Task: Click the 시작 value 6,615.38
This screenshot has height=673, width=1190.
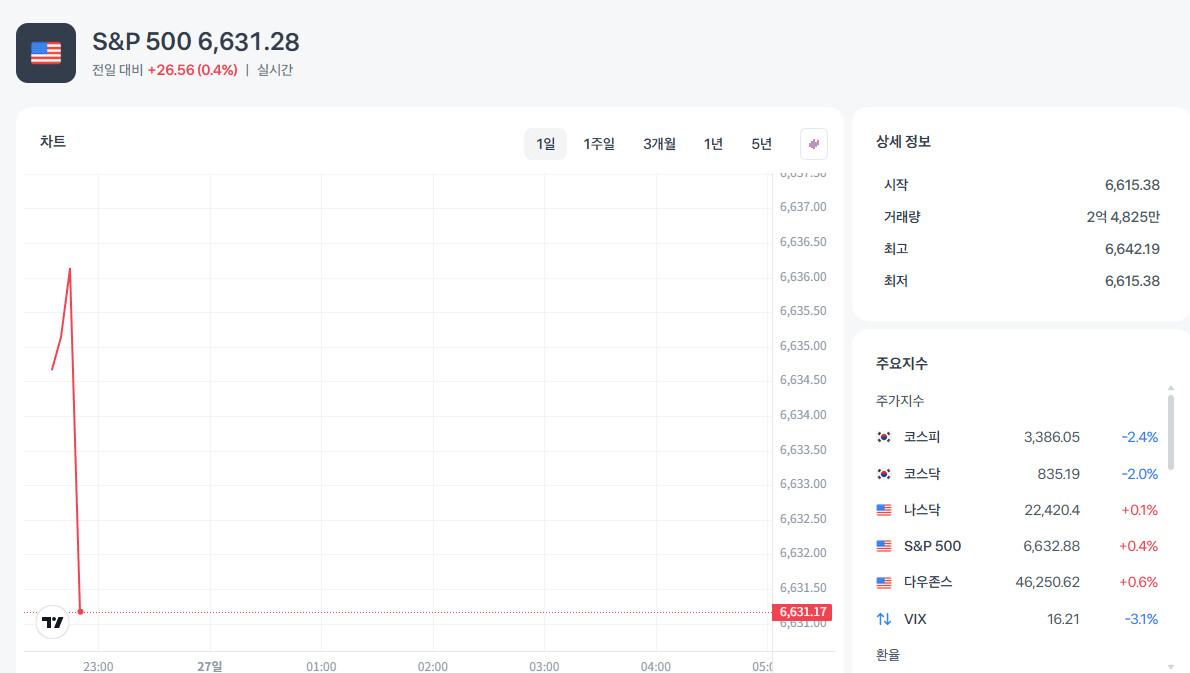Action: (x=1132, y=185)
